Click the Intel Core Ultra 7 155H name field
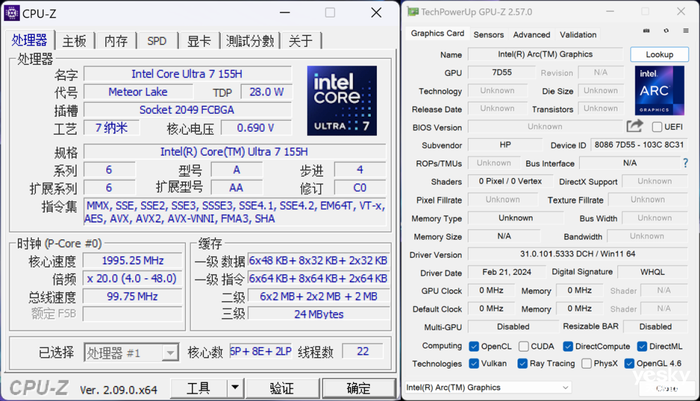The height and width of the screenshot is (401, 700). 187,74
